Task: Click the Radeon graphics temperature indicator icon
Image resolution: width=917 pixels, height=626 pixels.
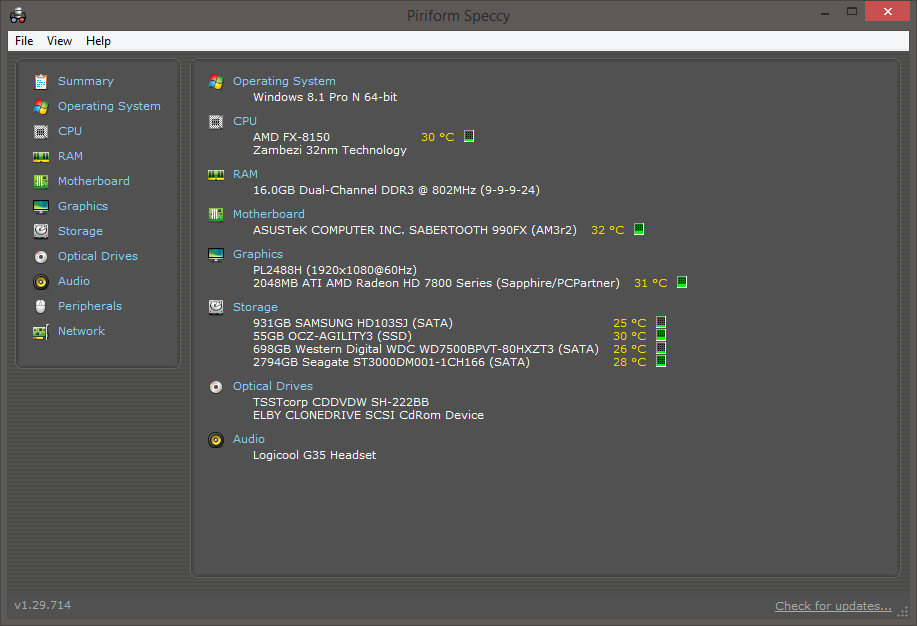Action: 682,283
